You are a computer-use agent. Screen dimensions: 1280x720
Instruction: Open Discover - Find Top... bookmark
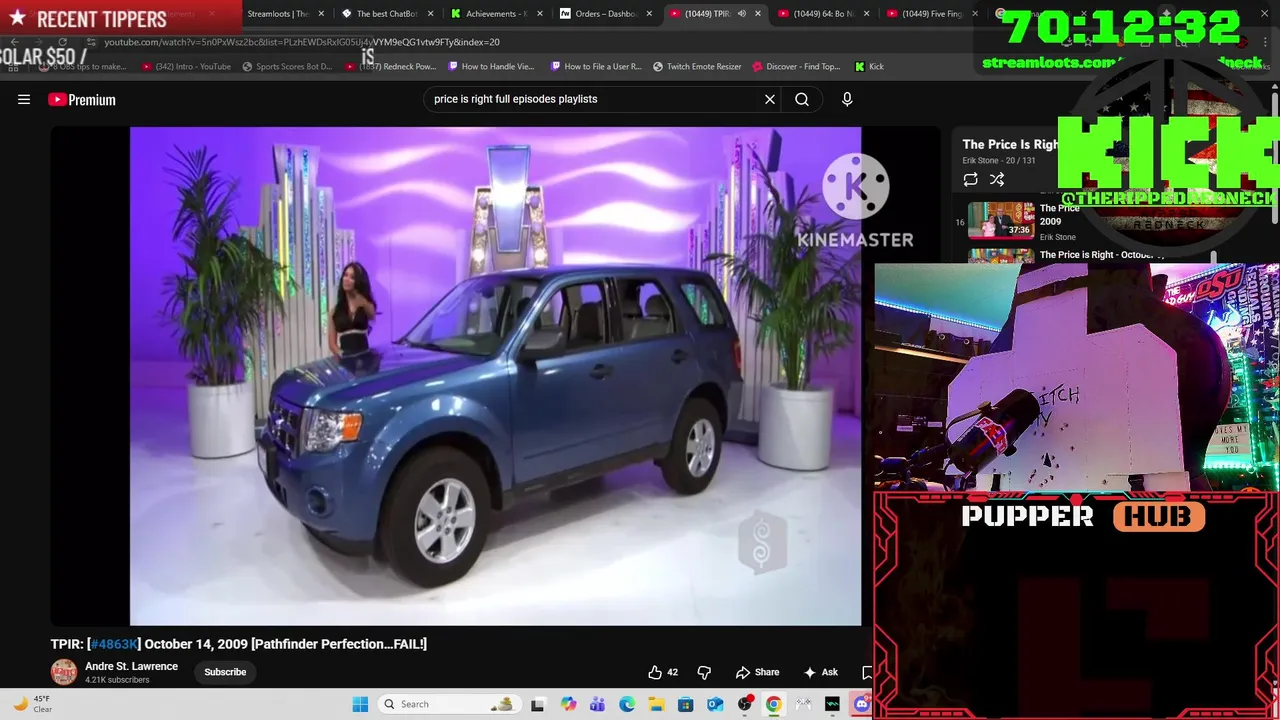(796, 66)
